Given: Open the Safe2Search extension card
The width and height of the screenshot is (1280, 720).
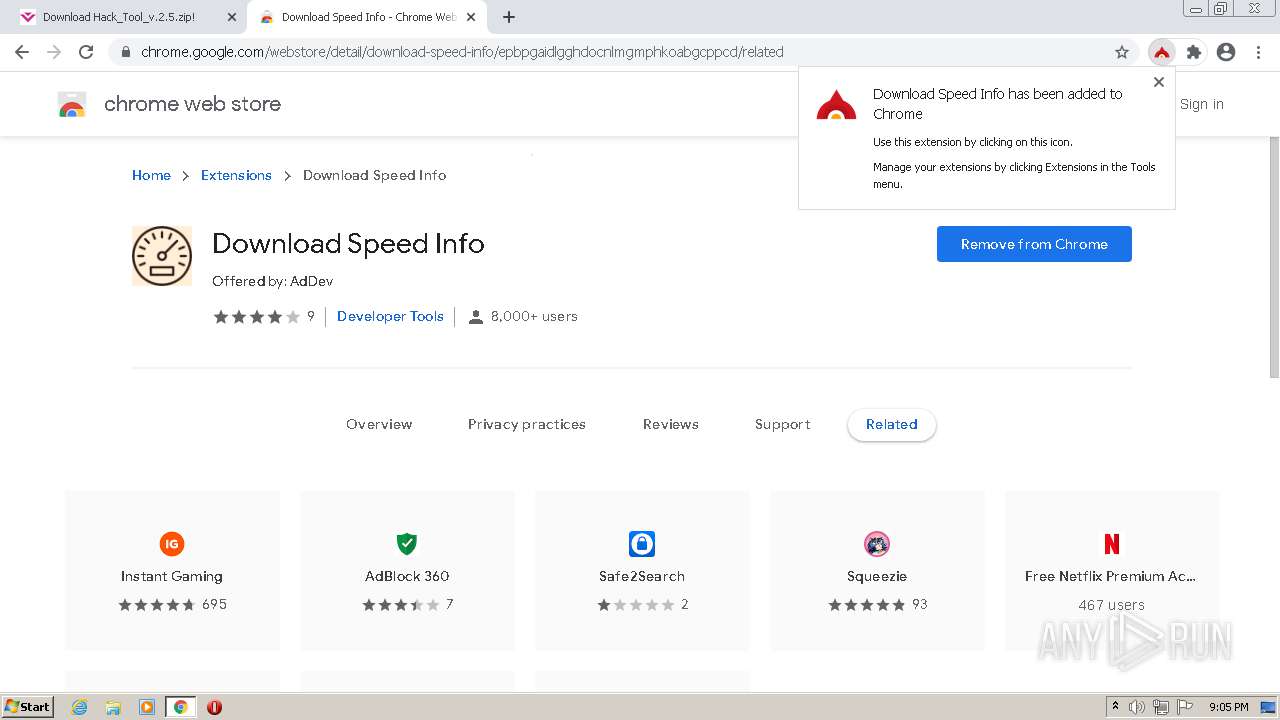Looking at the screenshot, I should pyautogui.click(x=642, y=570).
